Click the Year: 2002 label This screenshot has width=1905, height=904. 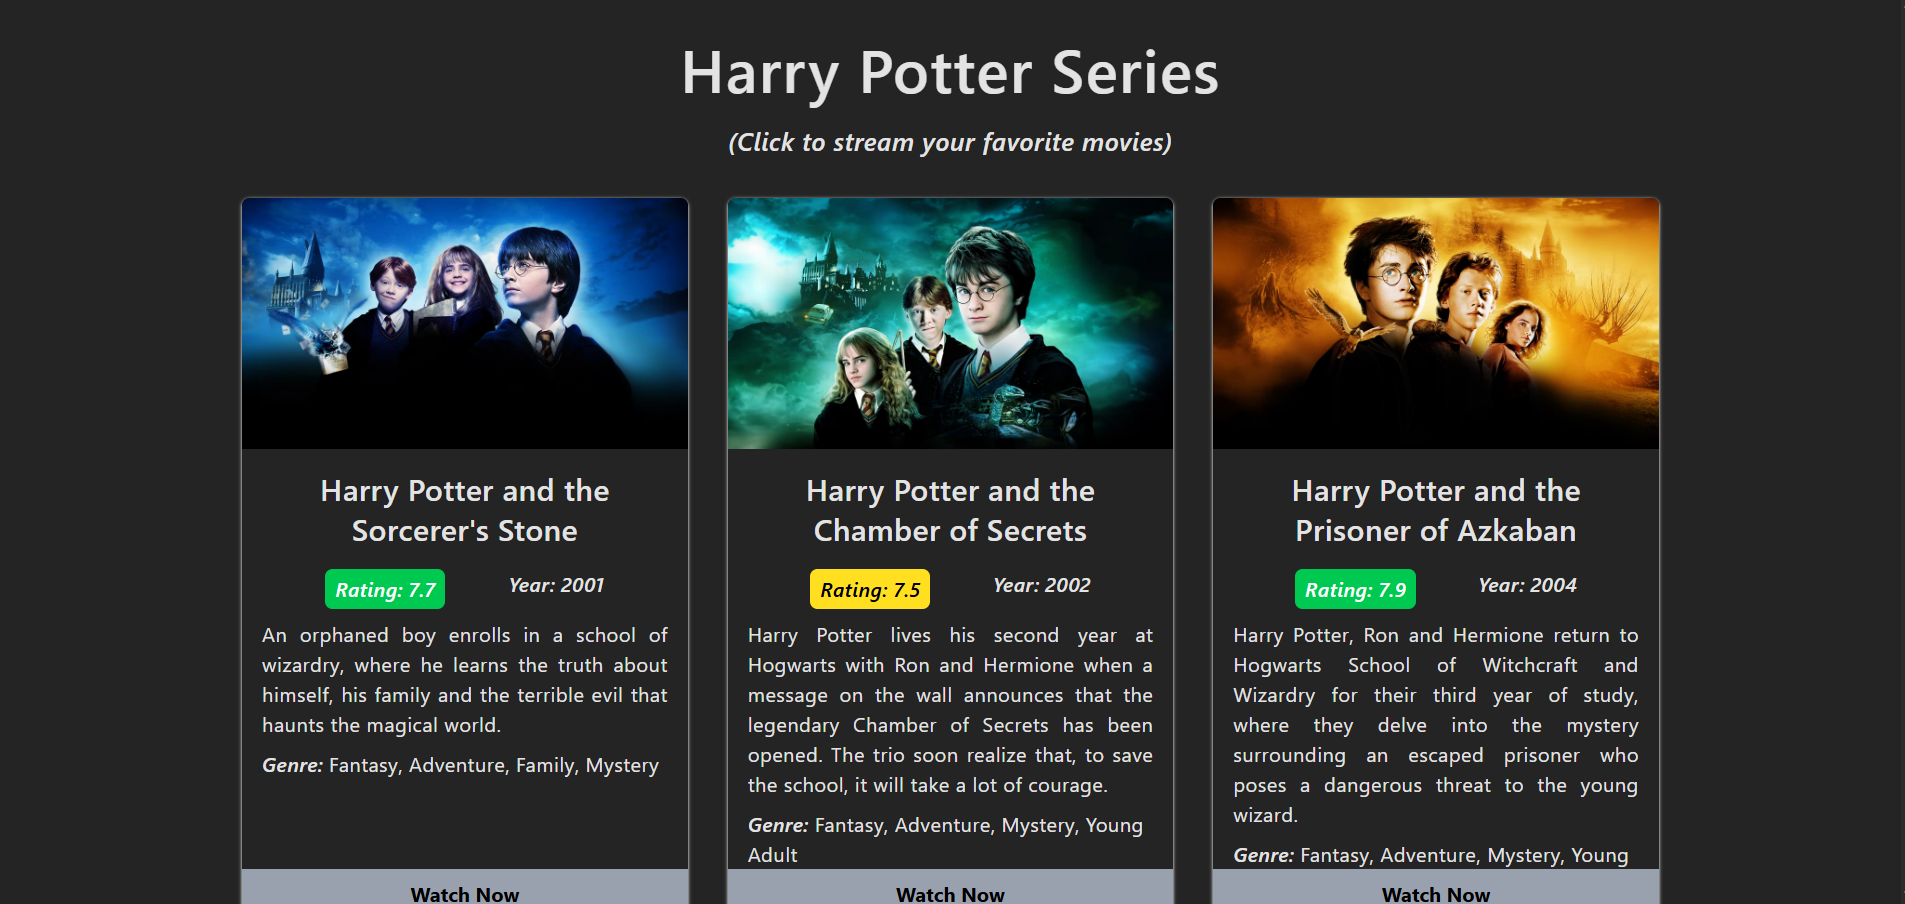click(x=1042, y=585)
